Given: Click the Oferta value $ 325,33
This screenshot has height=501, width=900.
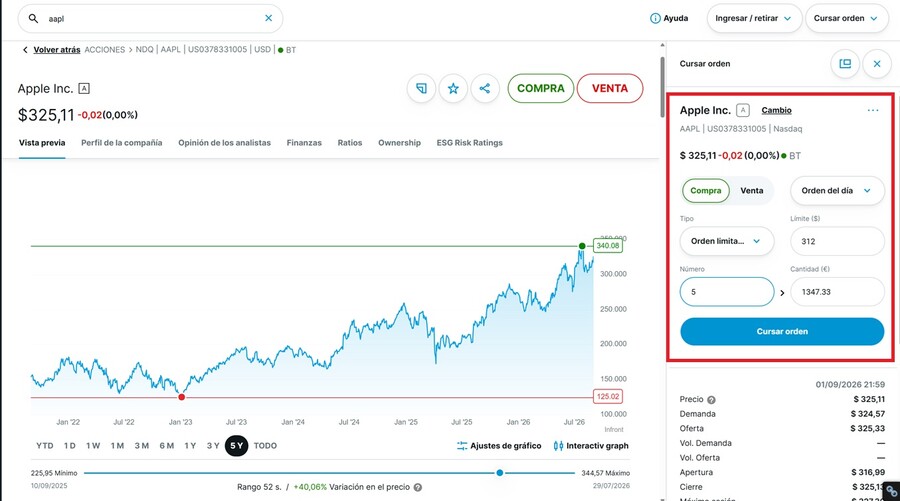Looking at the screenshot, I should (x=868, y=428).
